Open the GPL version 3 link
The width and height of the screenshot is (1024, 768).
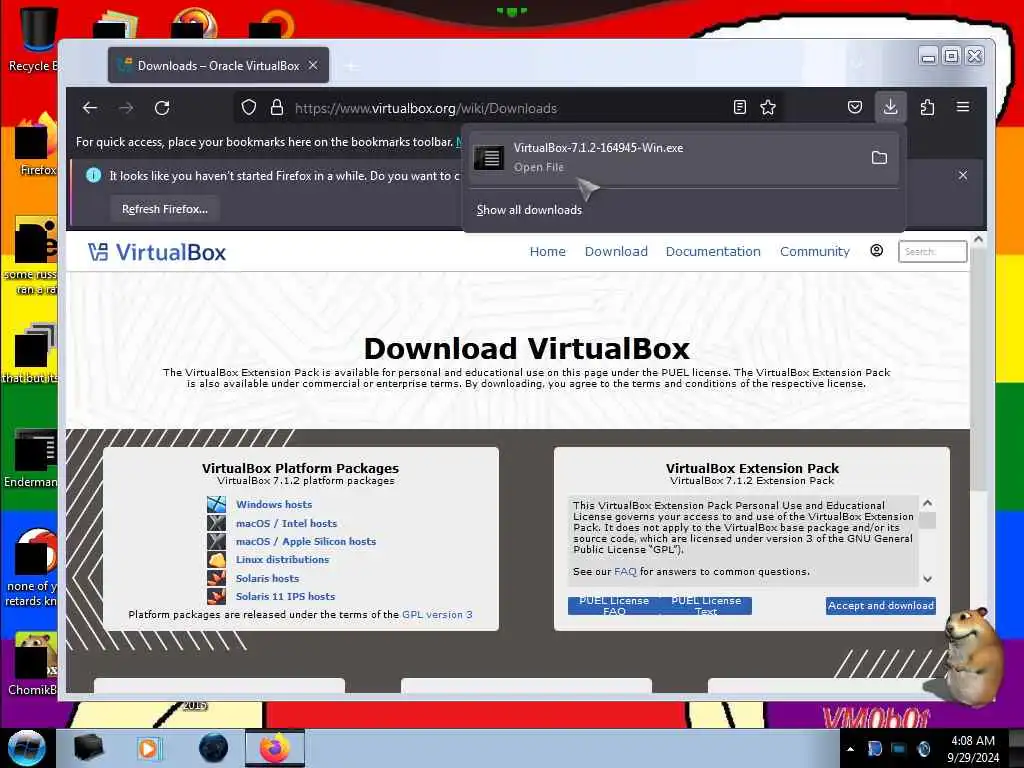click(437, 615)
